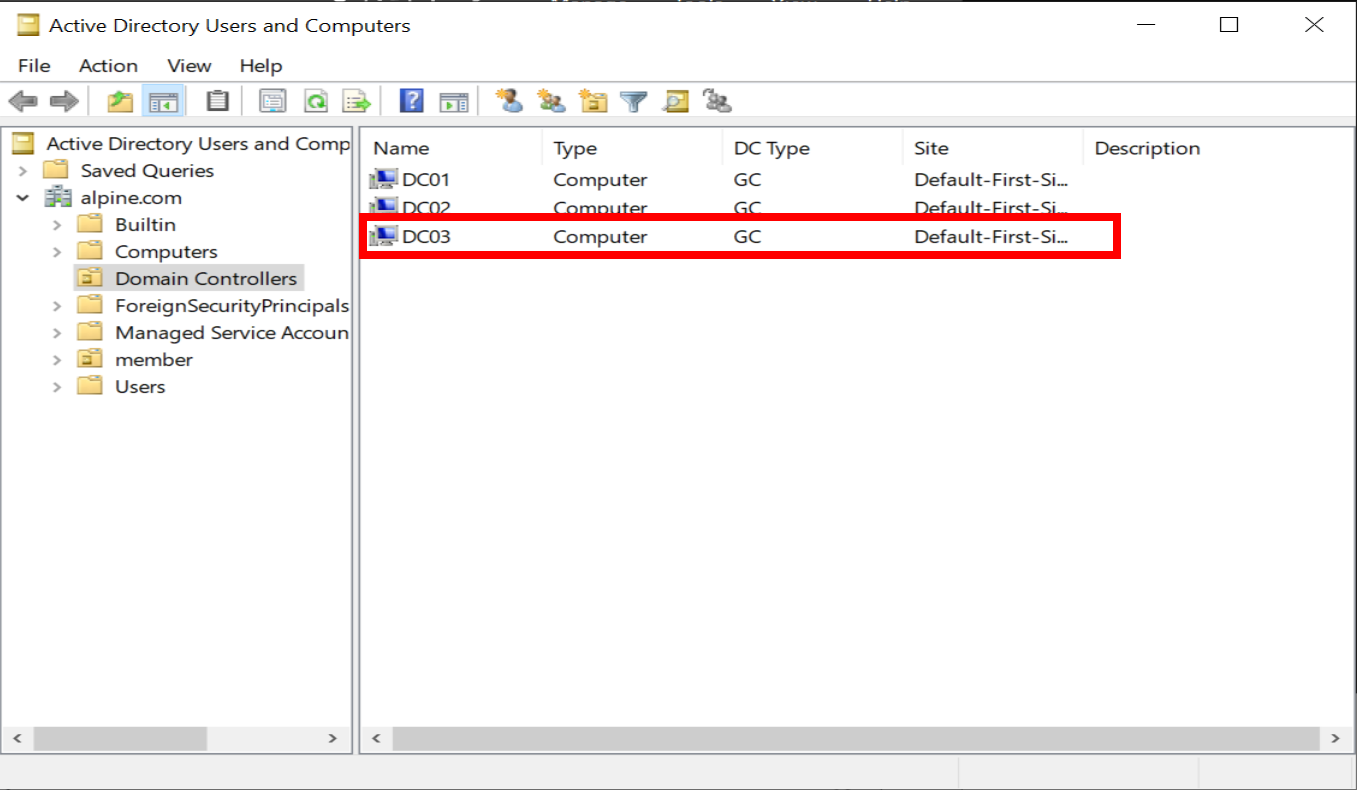Screen dimensions: 1357x790
Task: Expand the member organizational unit
Action: pyautogui.click(x=57, y=360)
